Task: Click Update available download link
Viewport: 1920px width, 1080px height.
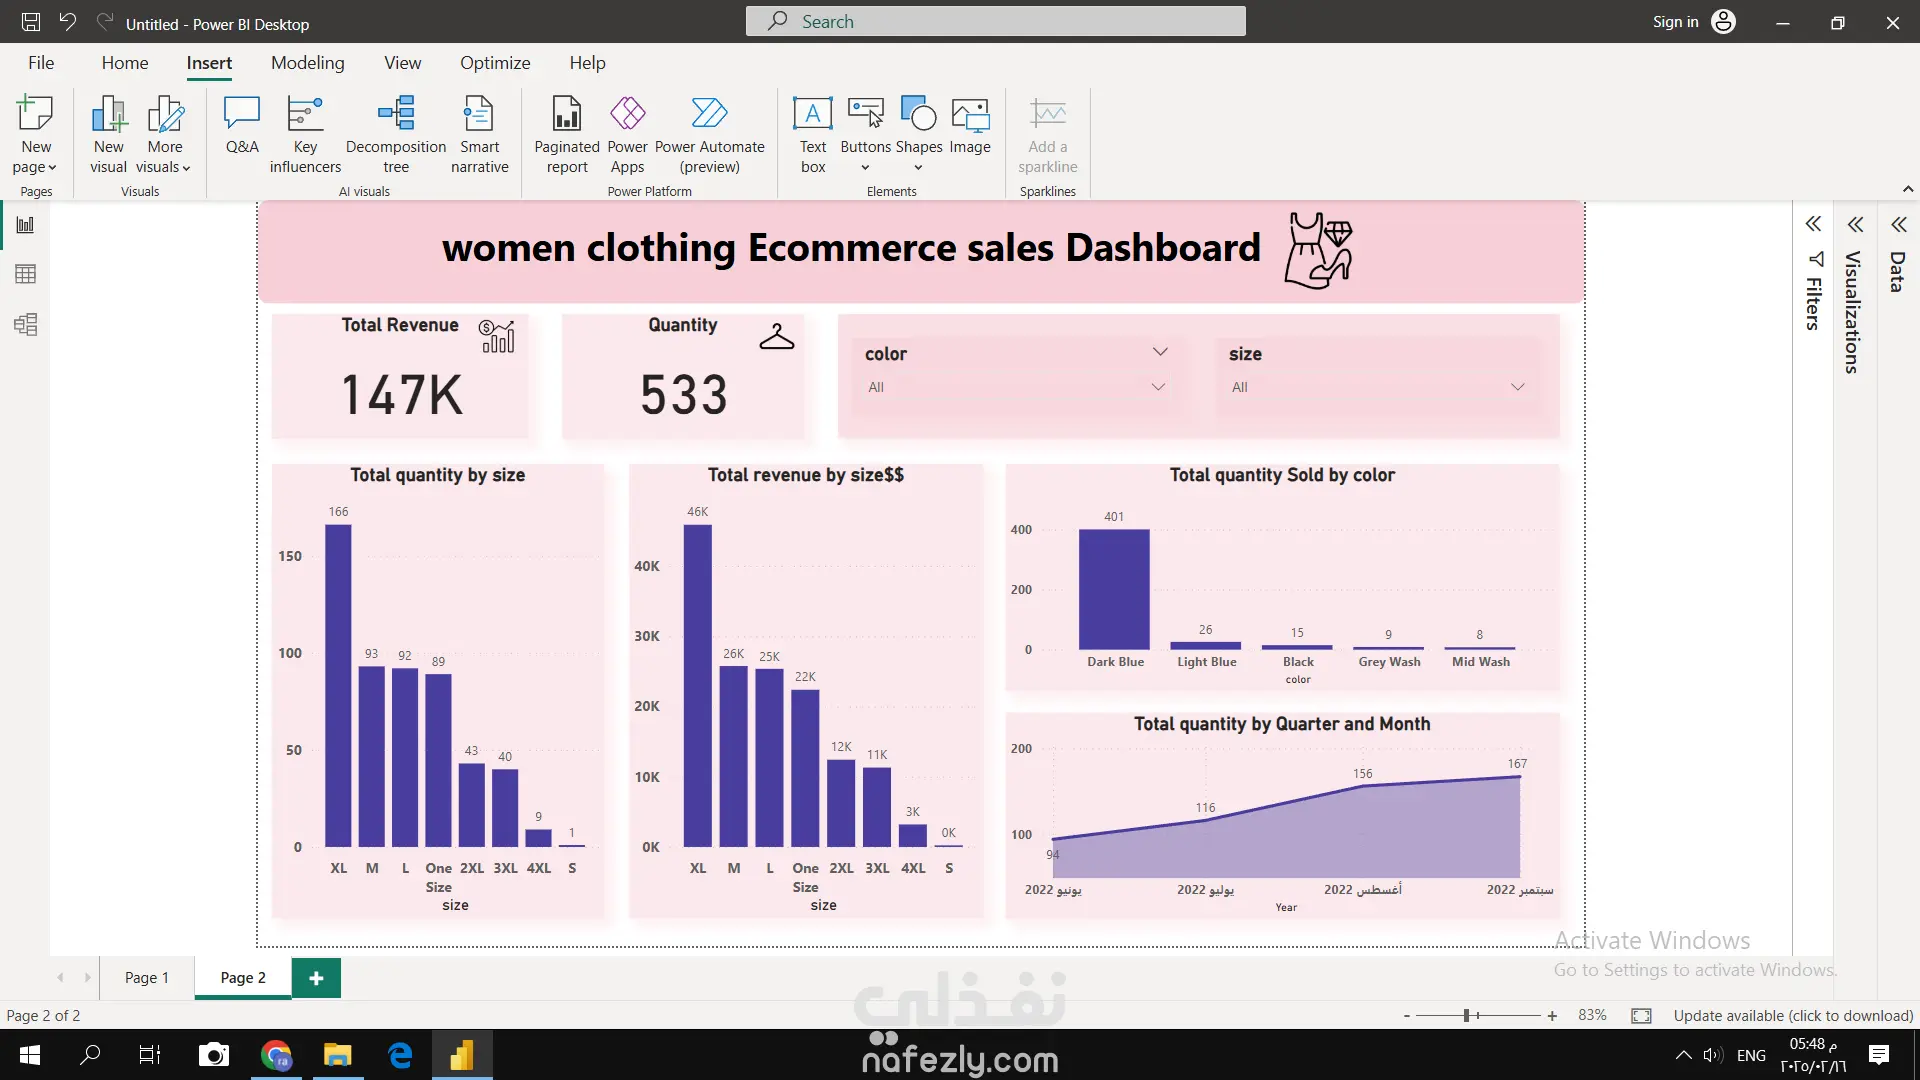Action: [x=1793, y=1016]
